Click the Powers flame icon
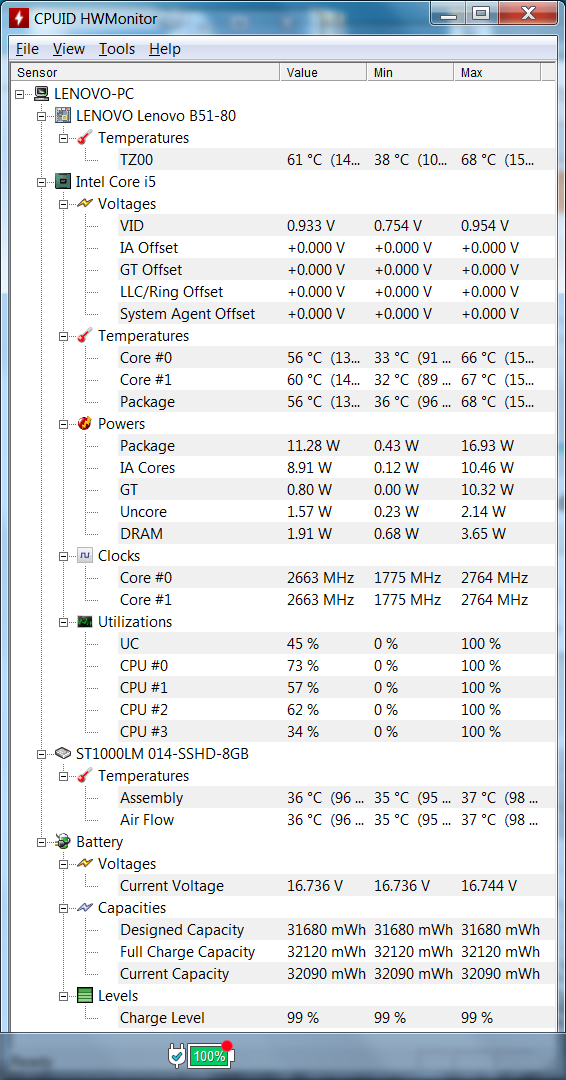This screenshot has height=1080, width=566. (x=85, y=424)
